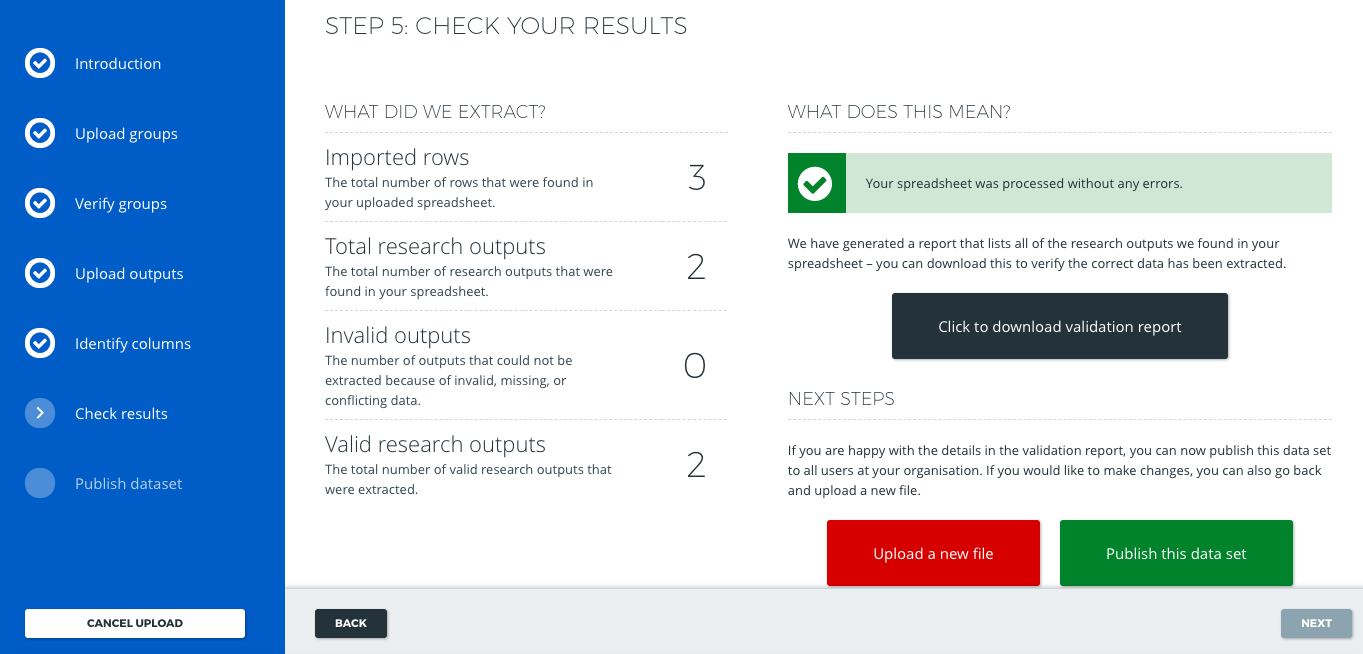Click the Next button

(x=1316, y=623)
